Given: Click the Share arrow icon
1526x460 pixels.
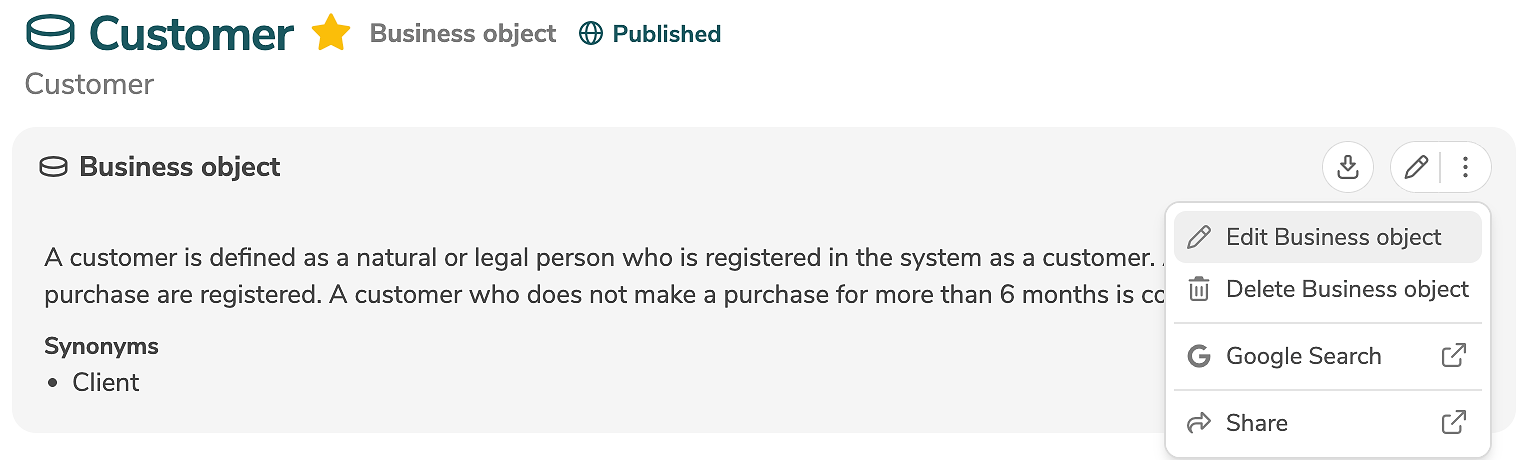Looking at the screenshot, I should click(1198, 423).
